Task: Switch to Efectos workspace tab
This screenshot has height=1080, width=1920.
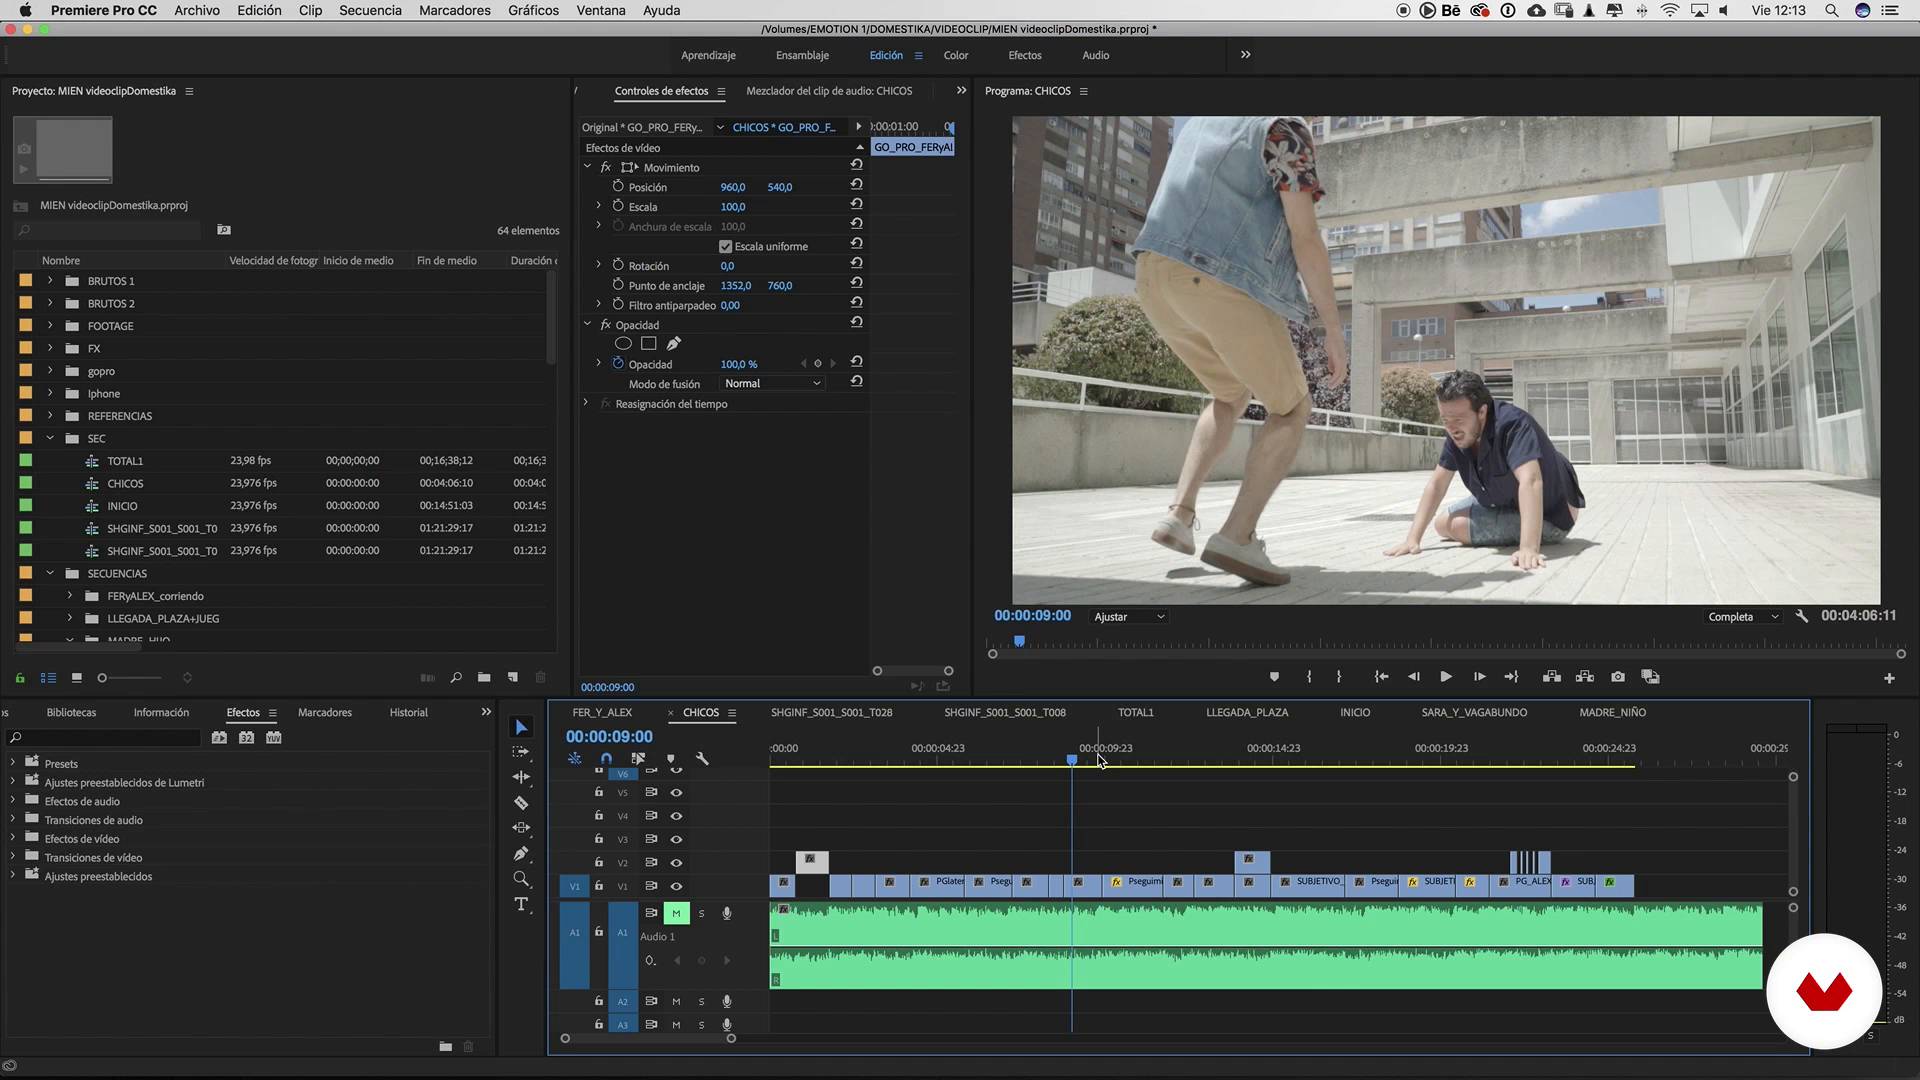Action: [x=1024, y=55]
